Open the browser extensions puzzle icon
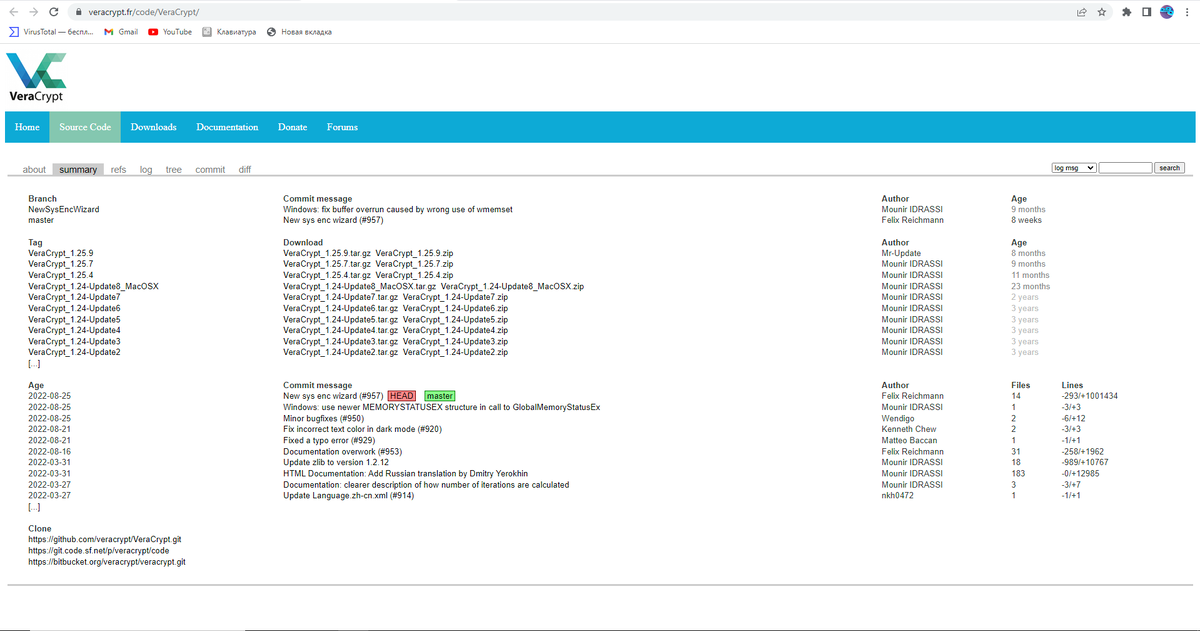The width and height of the screenshot is (1200, 631). click(x=1128, y=12)
